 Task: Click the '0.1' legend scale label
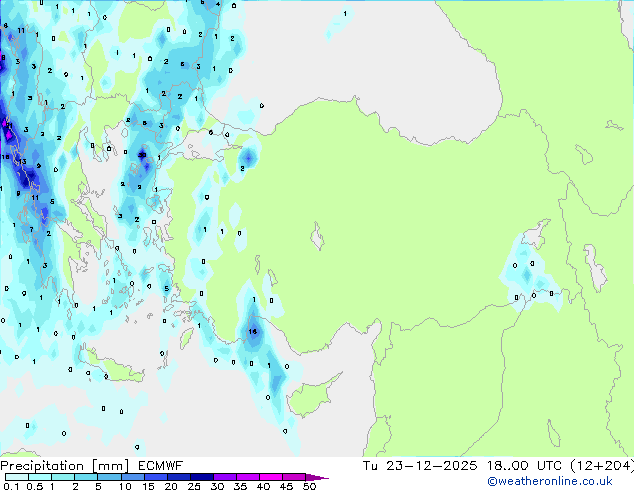pyautogui.click(x=11, y=486)
